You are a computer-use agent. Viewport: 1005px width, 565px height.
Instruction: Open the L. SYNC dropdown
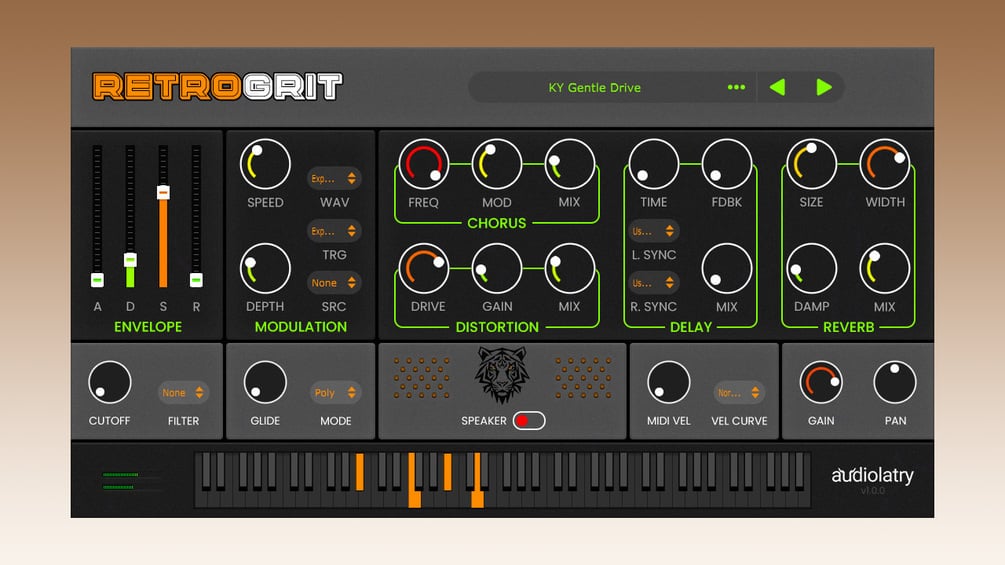tap(653, 231)
